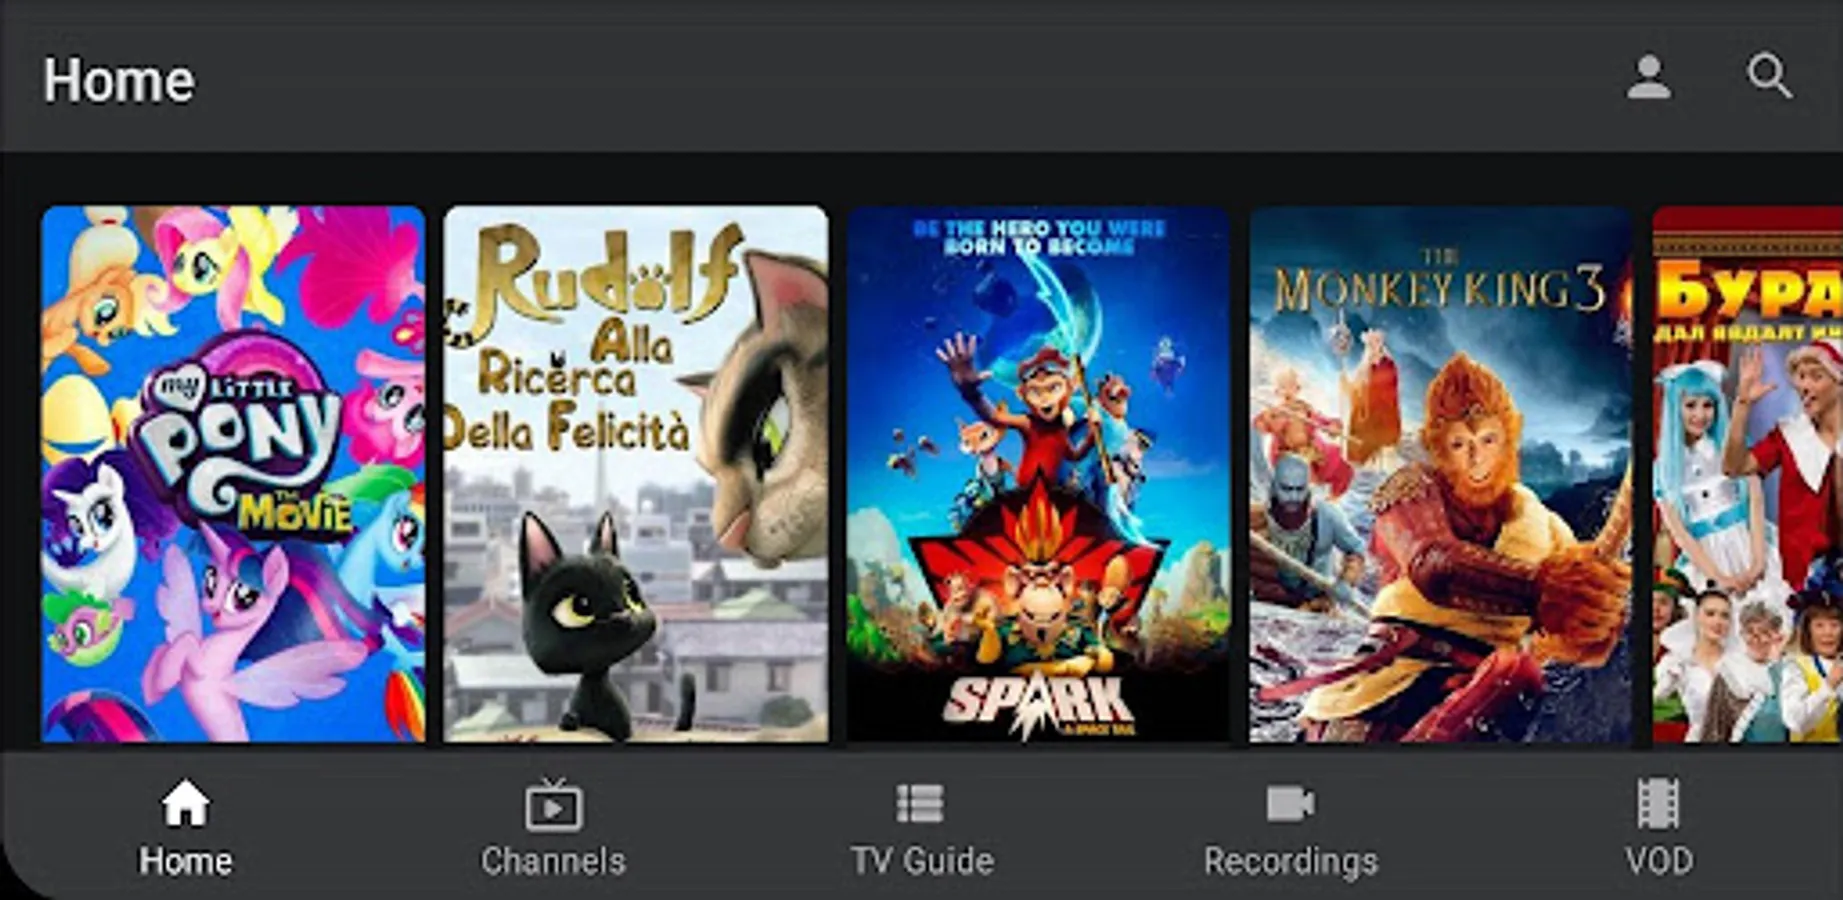Select the Home tab label in bottom bar
The image size is (1843, 900).
pyautogui.click(x=185, y=861)
